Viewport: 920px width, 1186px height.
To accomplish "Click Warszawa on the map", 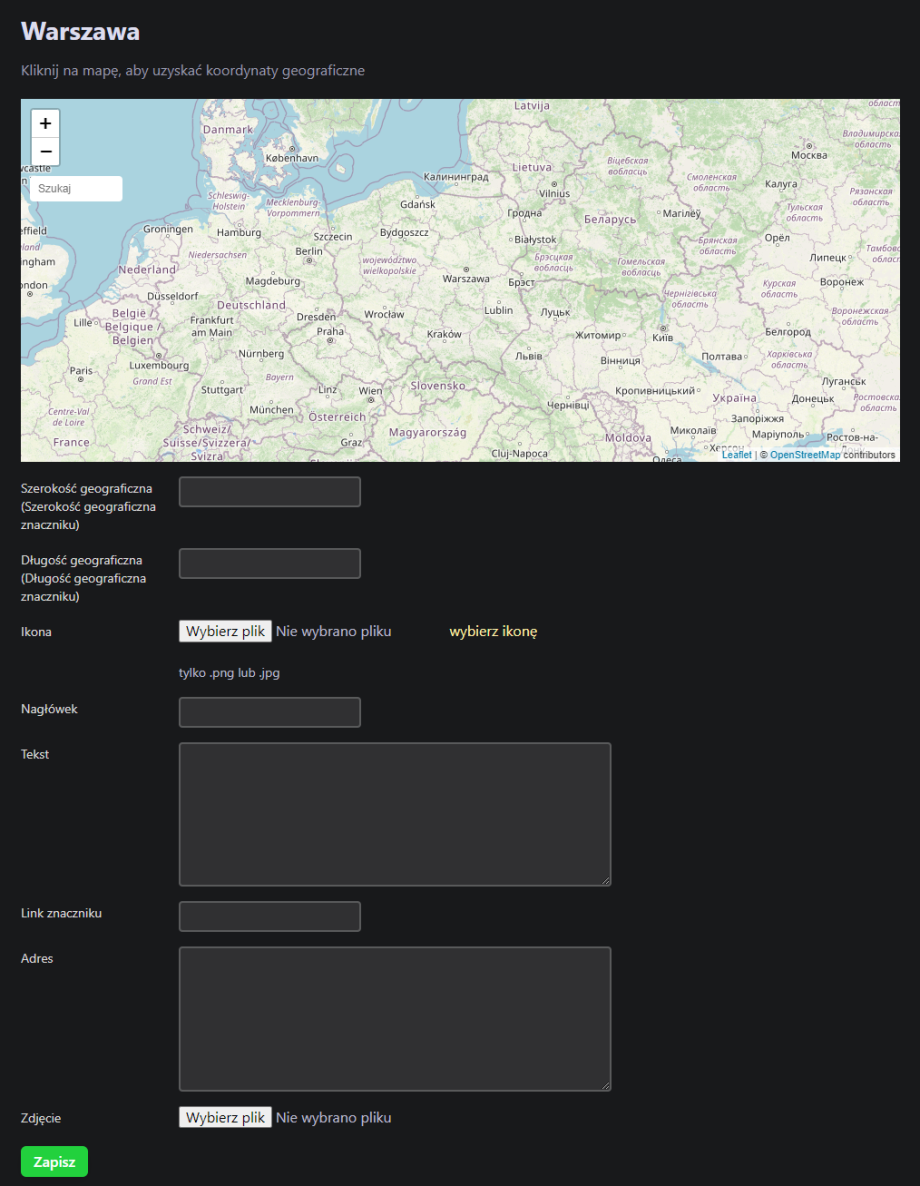I will [466, 278].
